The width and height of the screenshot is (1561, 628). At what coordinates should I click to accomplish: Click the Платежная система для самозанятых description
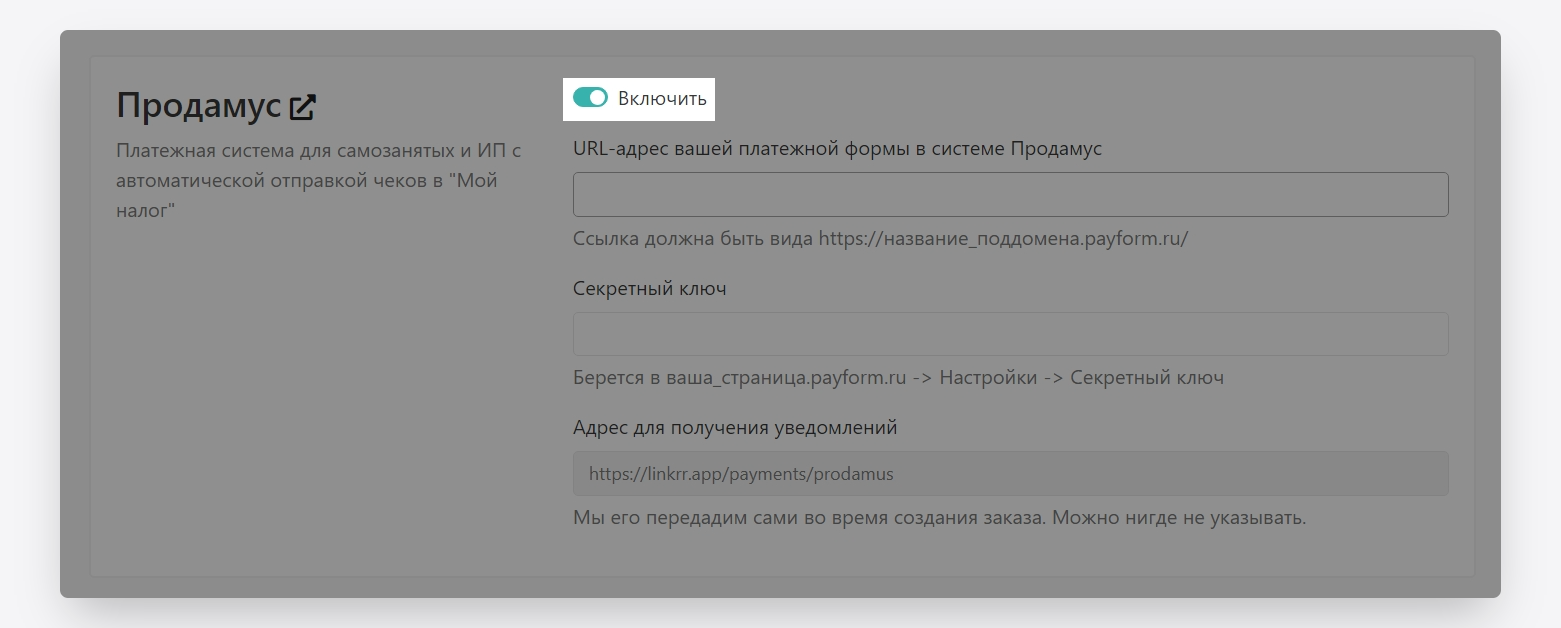point(318,151)
